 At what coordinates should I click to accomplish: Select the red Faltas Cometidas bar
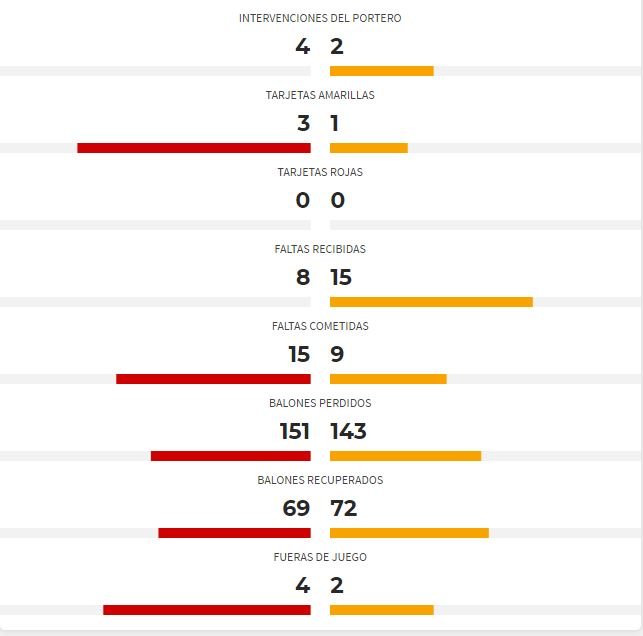[x=213, y=379]
